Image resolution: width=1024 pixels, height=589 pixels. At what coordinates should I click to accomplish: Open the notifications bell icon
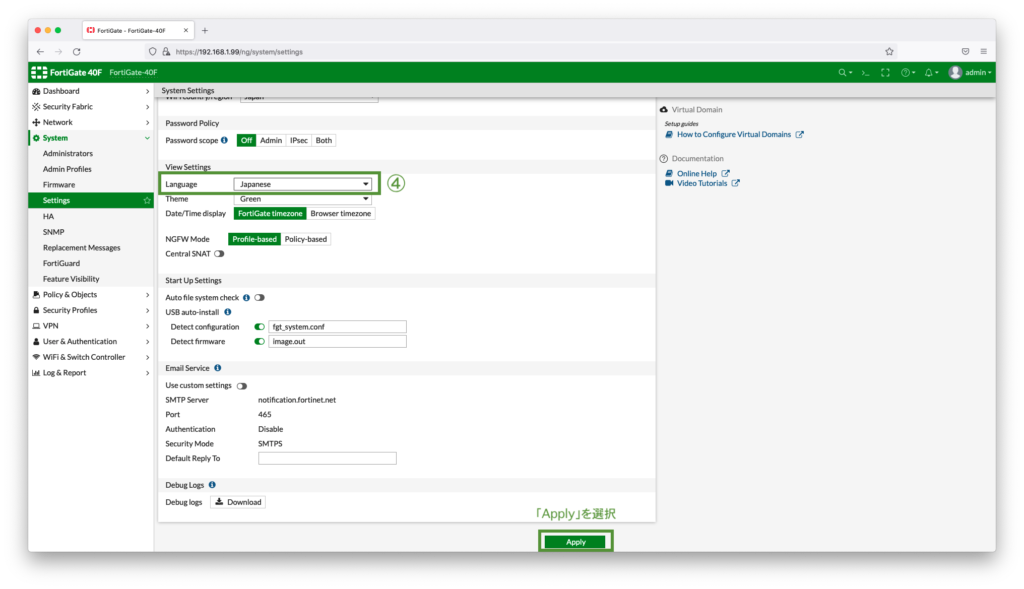click(x=931, y=72)
